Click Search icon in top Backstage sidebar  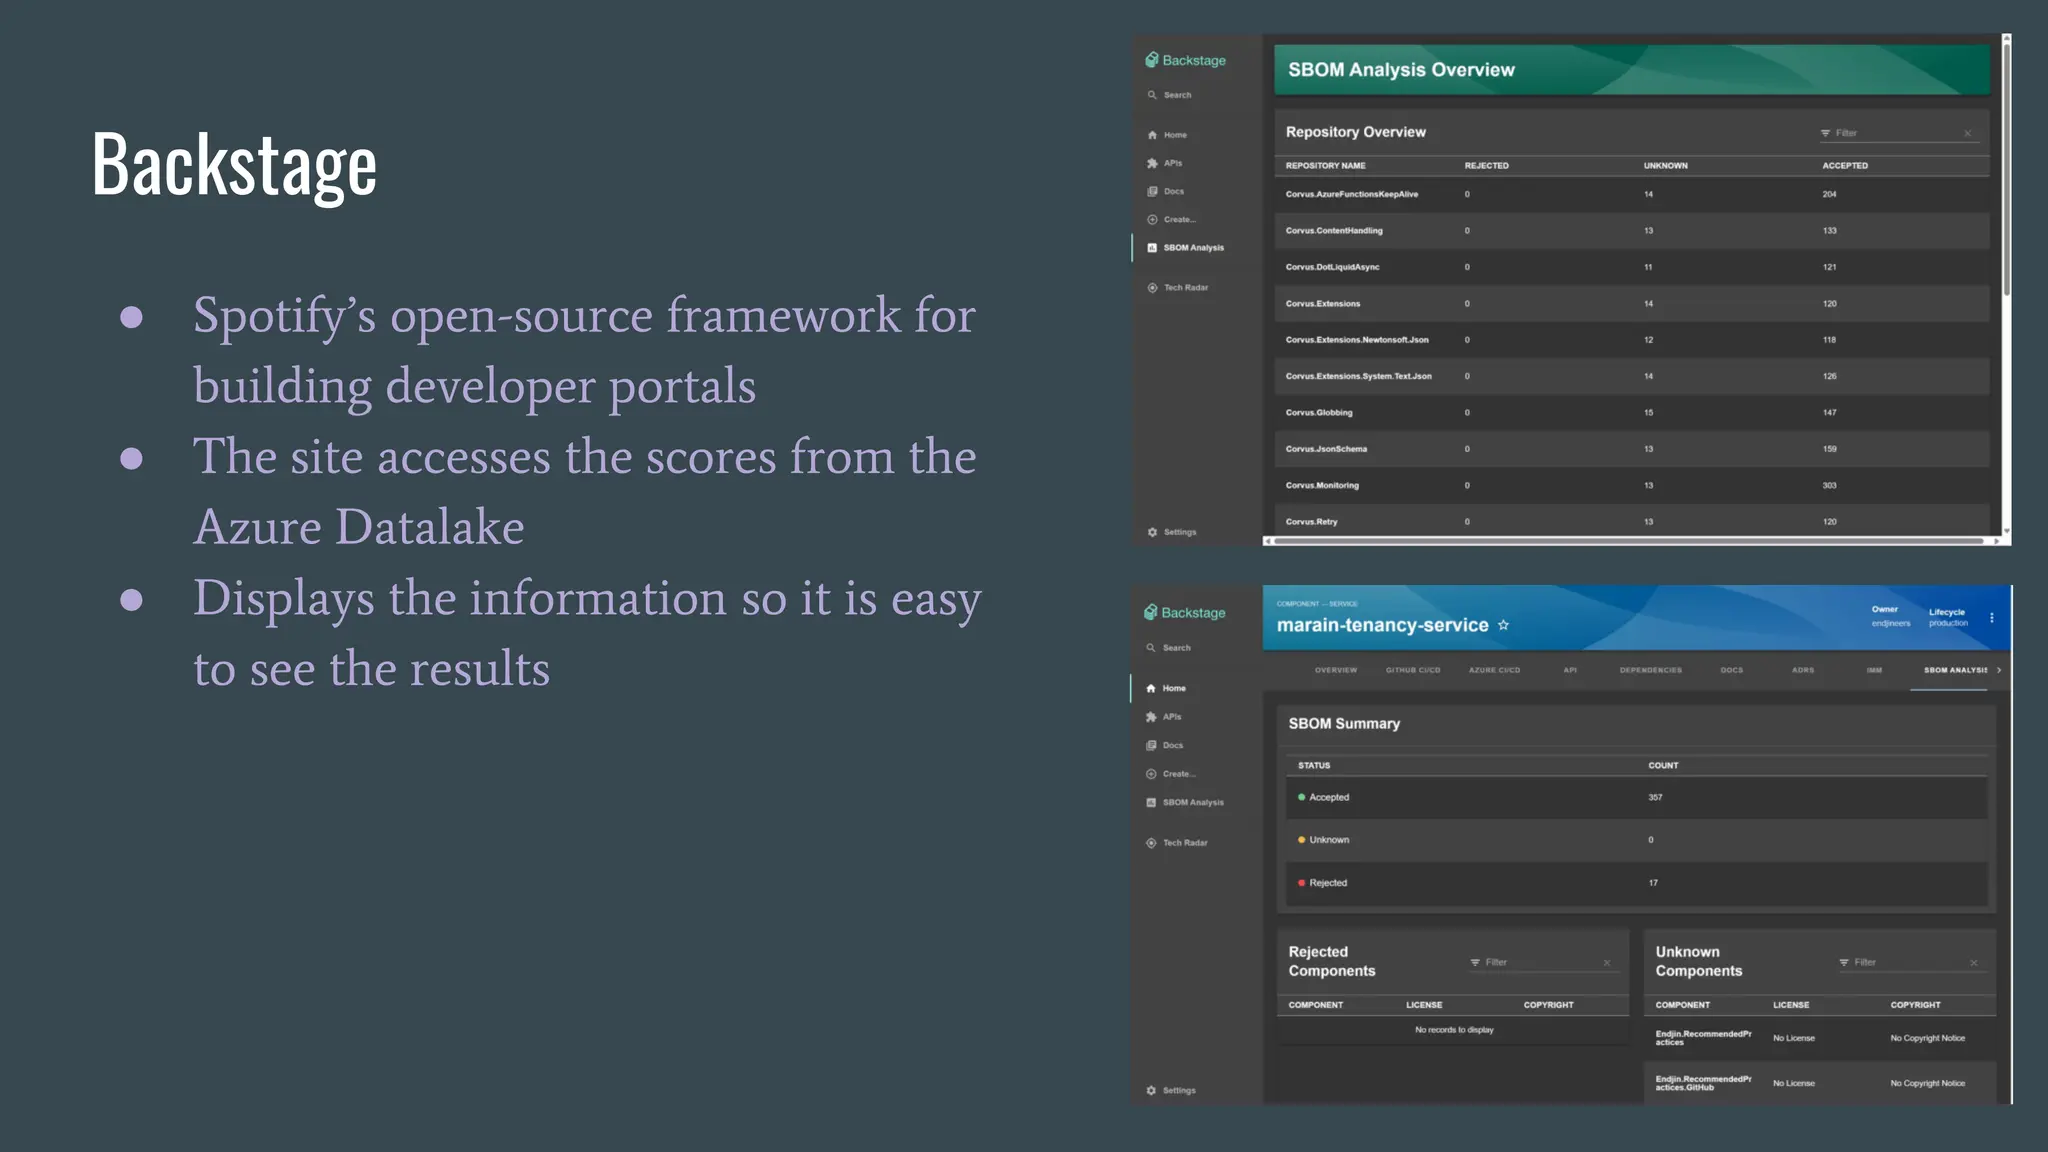pyautogui.click(x=1152, y=95)
